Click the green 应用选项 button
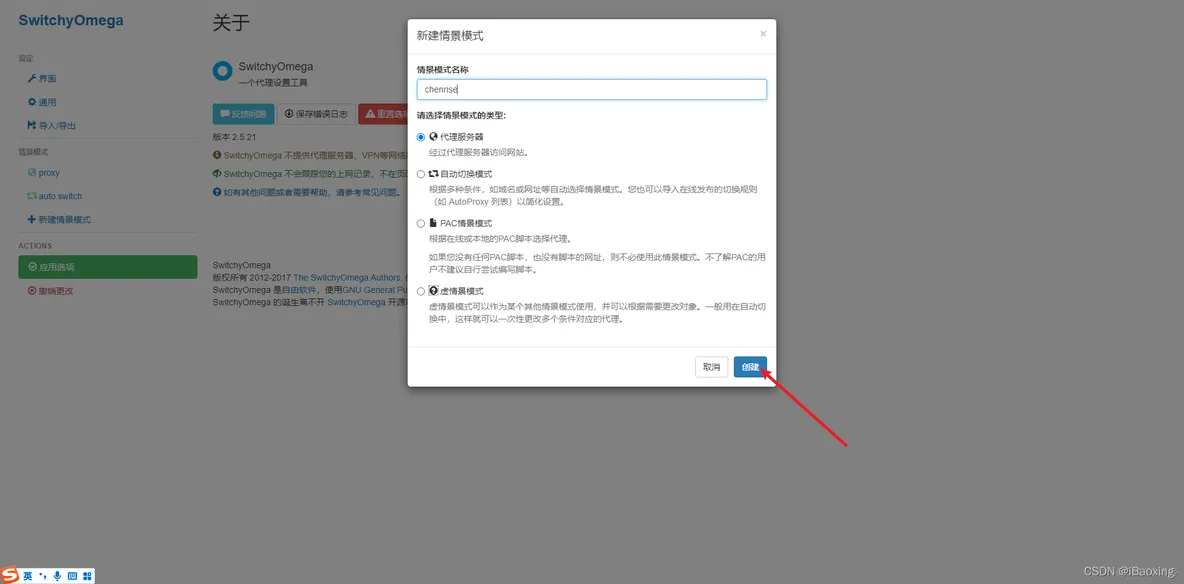Viewport: 1184px width, 584px height. coord(107,267)
